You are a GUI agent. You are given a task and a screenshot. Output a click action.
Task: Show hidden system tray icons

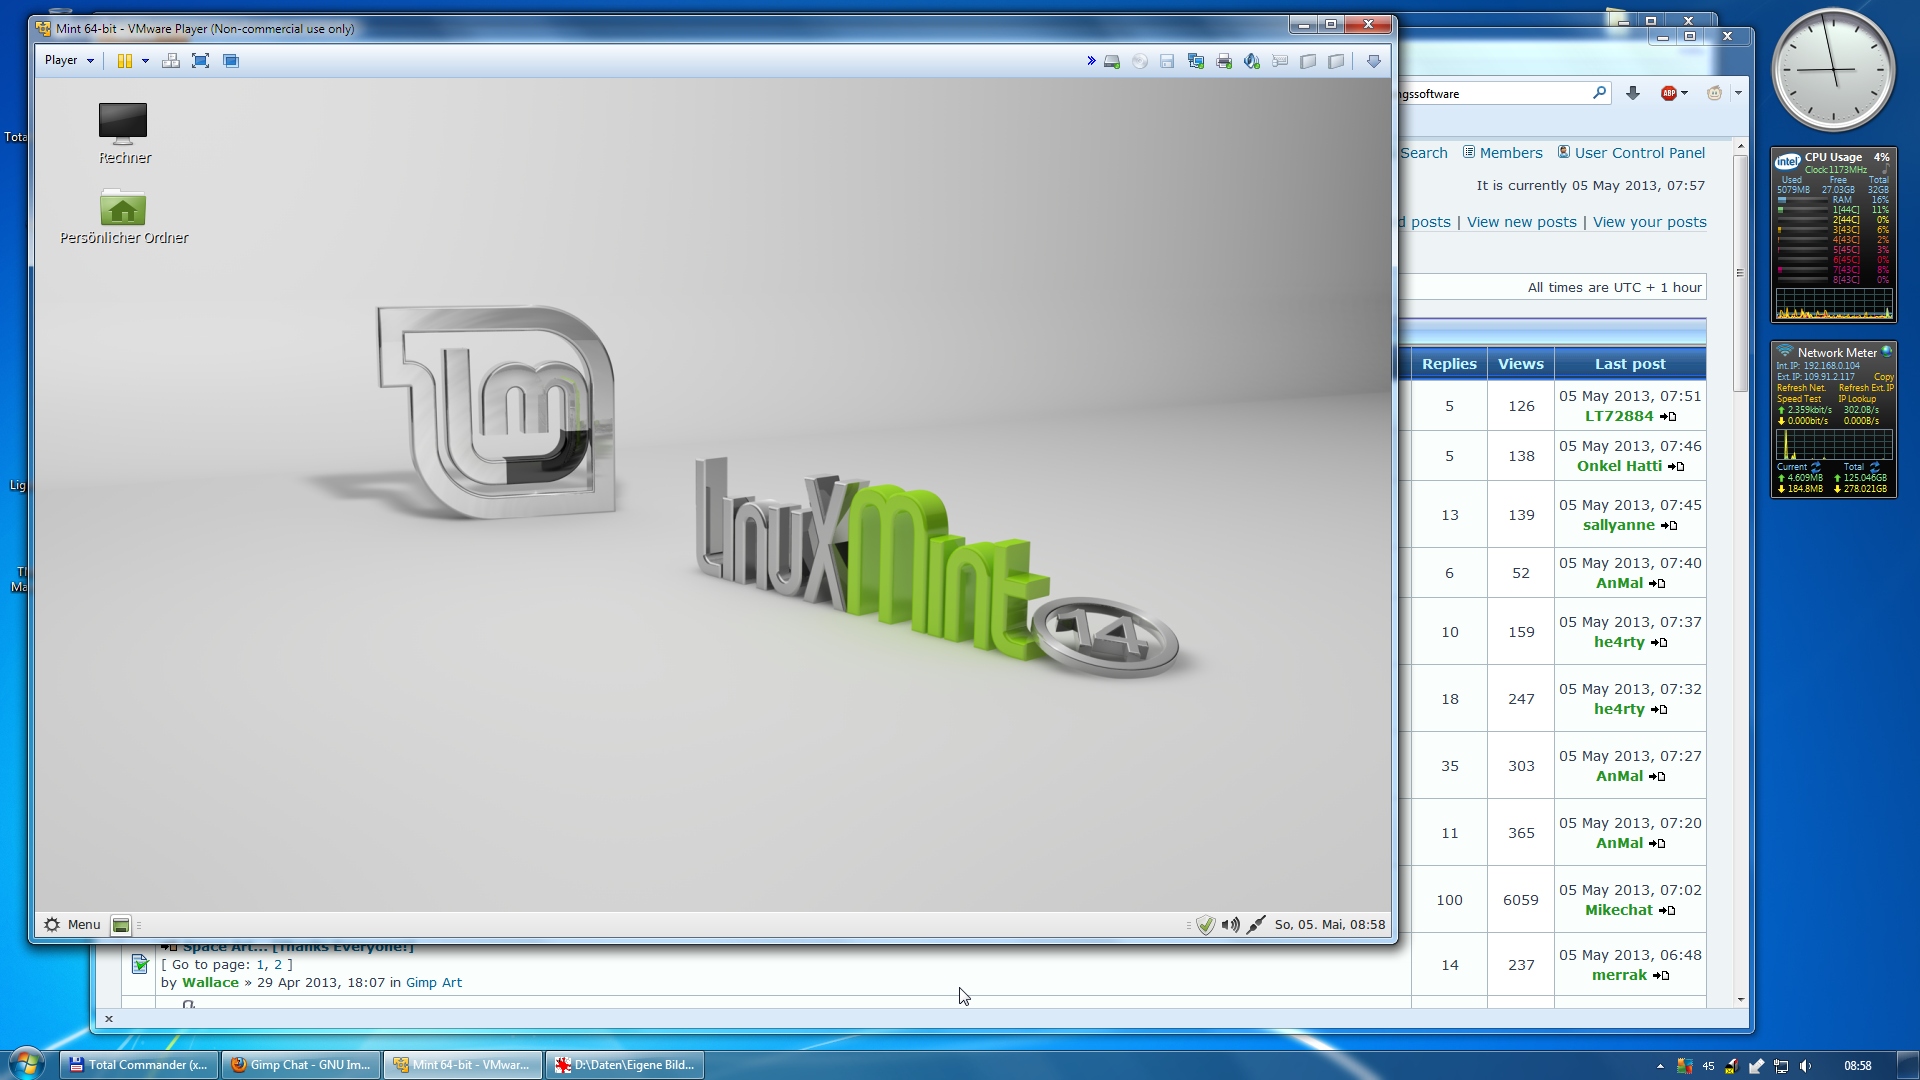coord(1660,1066)
